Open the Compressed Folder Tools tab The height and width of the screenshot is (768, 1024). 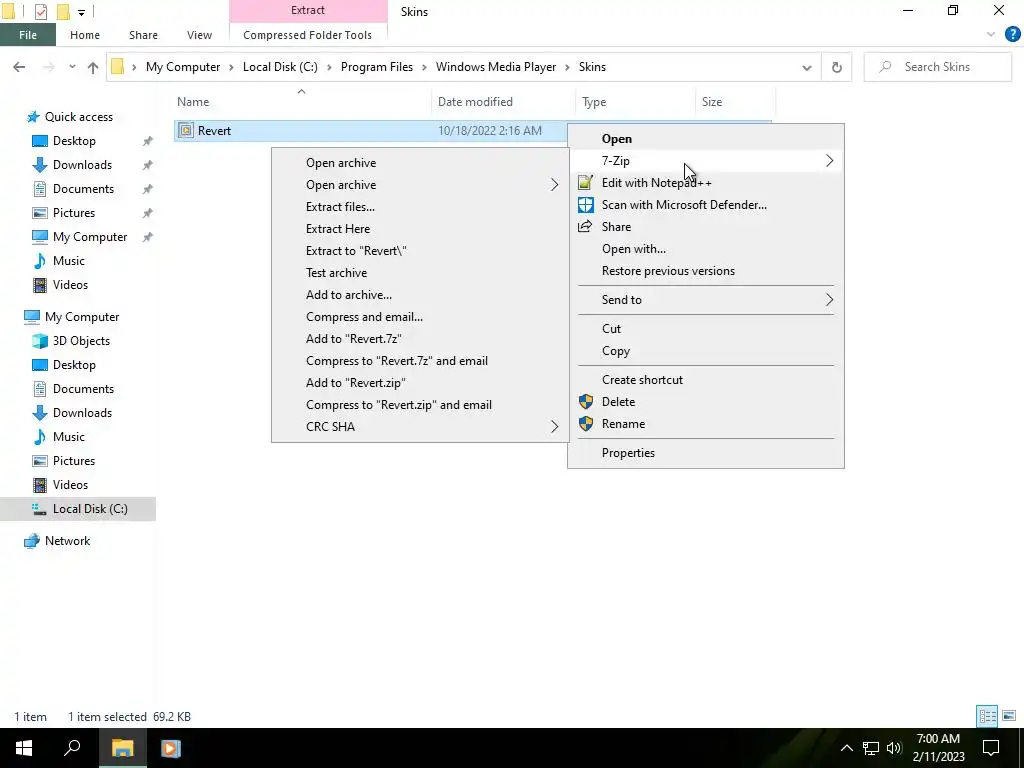(308, 35)
